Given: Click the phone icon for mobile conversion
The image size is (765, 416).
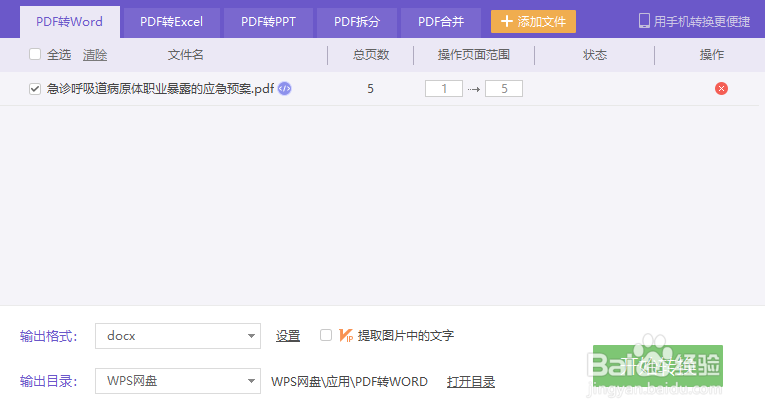Looking at the screenshot, I should [644, 21].
